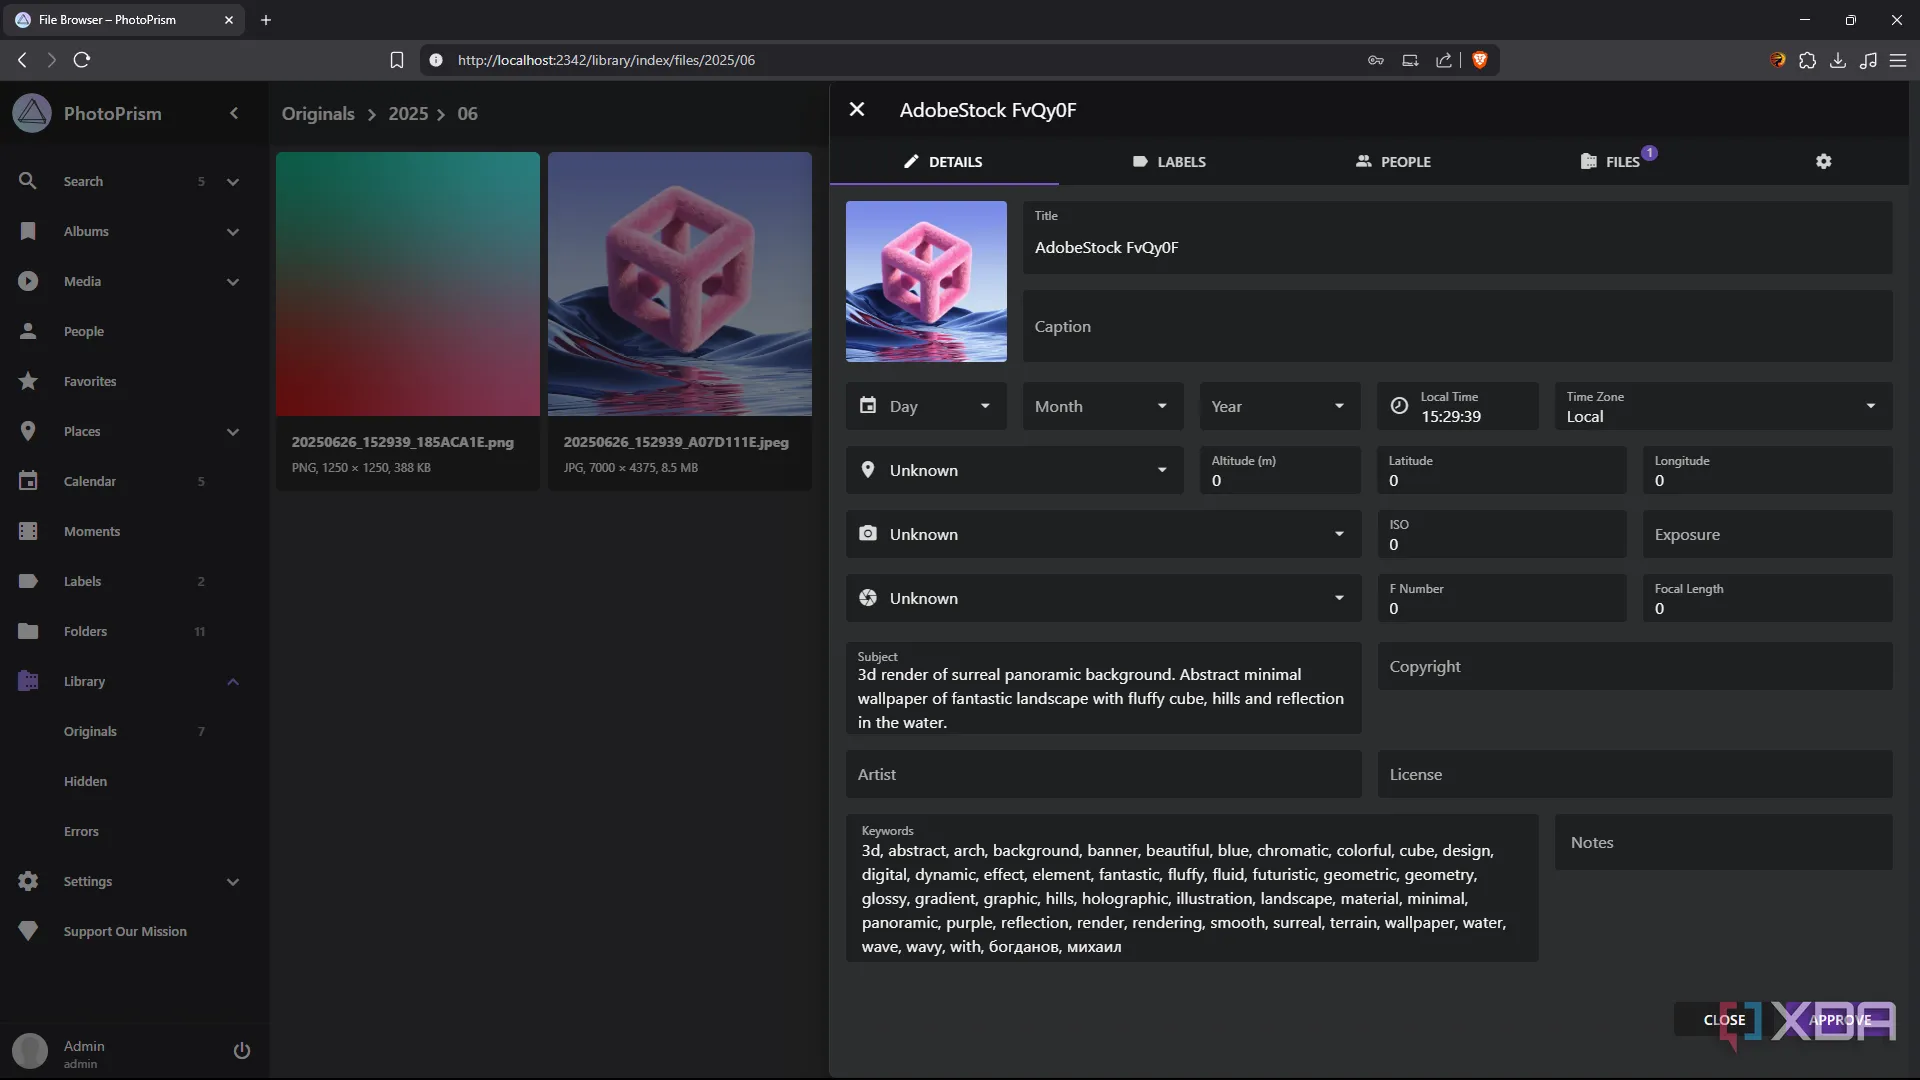Open the Month dropdown
Viewport: 1920px width, 1080px height.
1101,406
